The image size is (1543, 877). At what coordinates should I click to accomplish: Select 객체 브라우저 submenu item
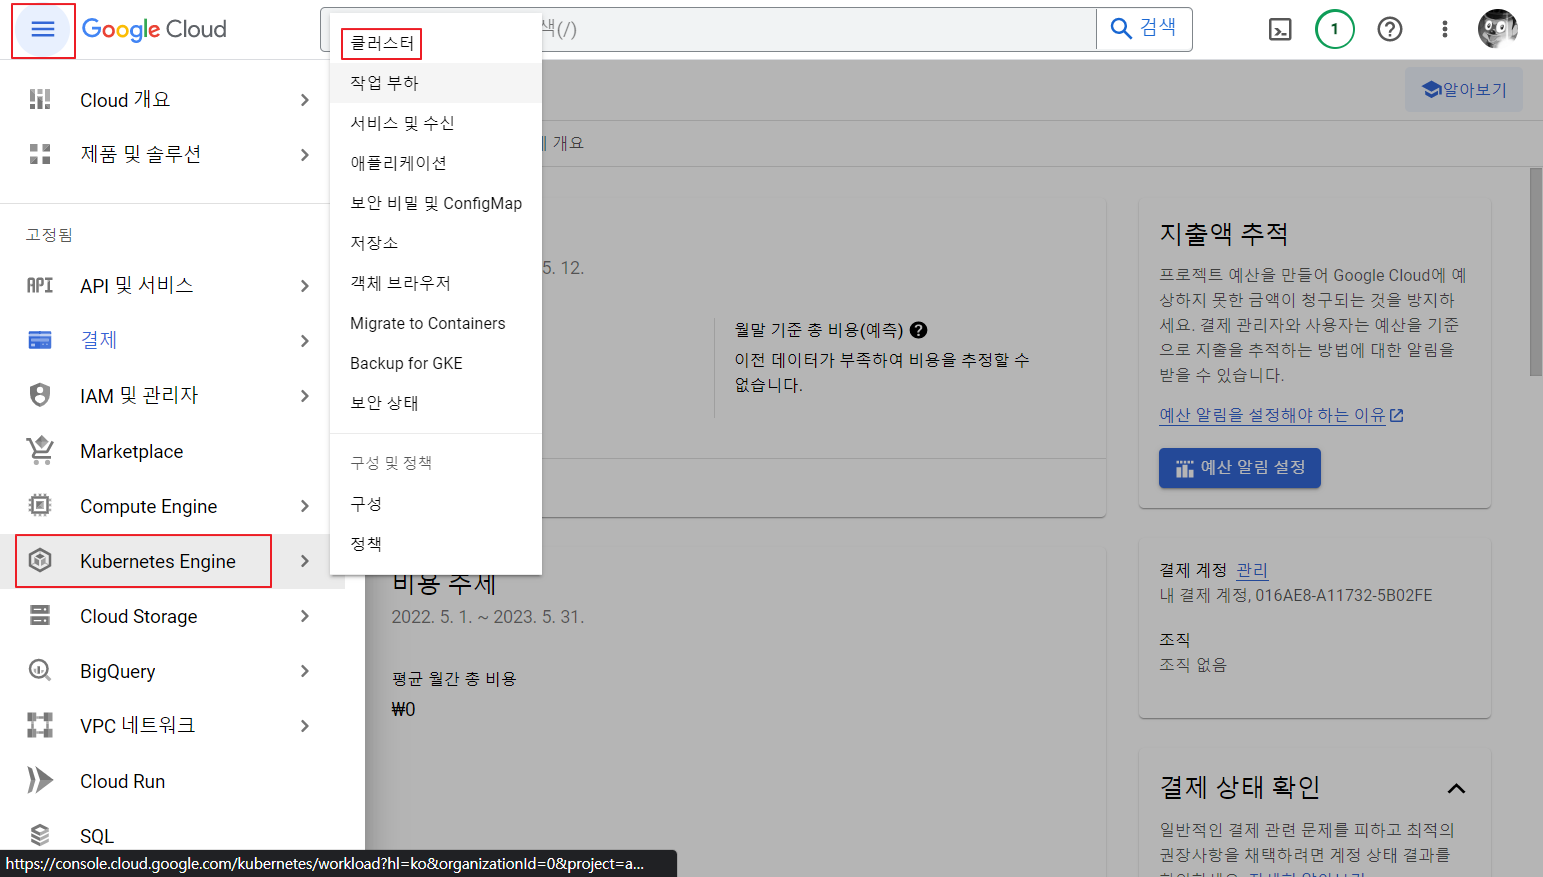[435, 283]
